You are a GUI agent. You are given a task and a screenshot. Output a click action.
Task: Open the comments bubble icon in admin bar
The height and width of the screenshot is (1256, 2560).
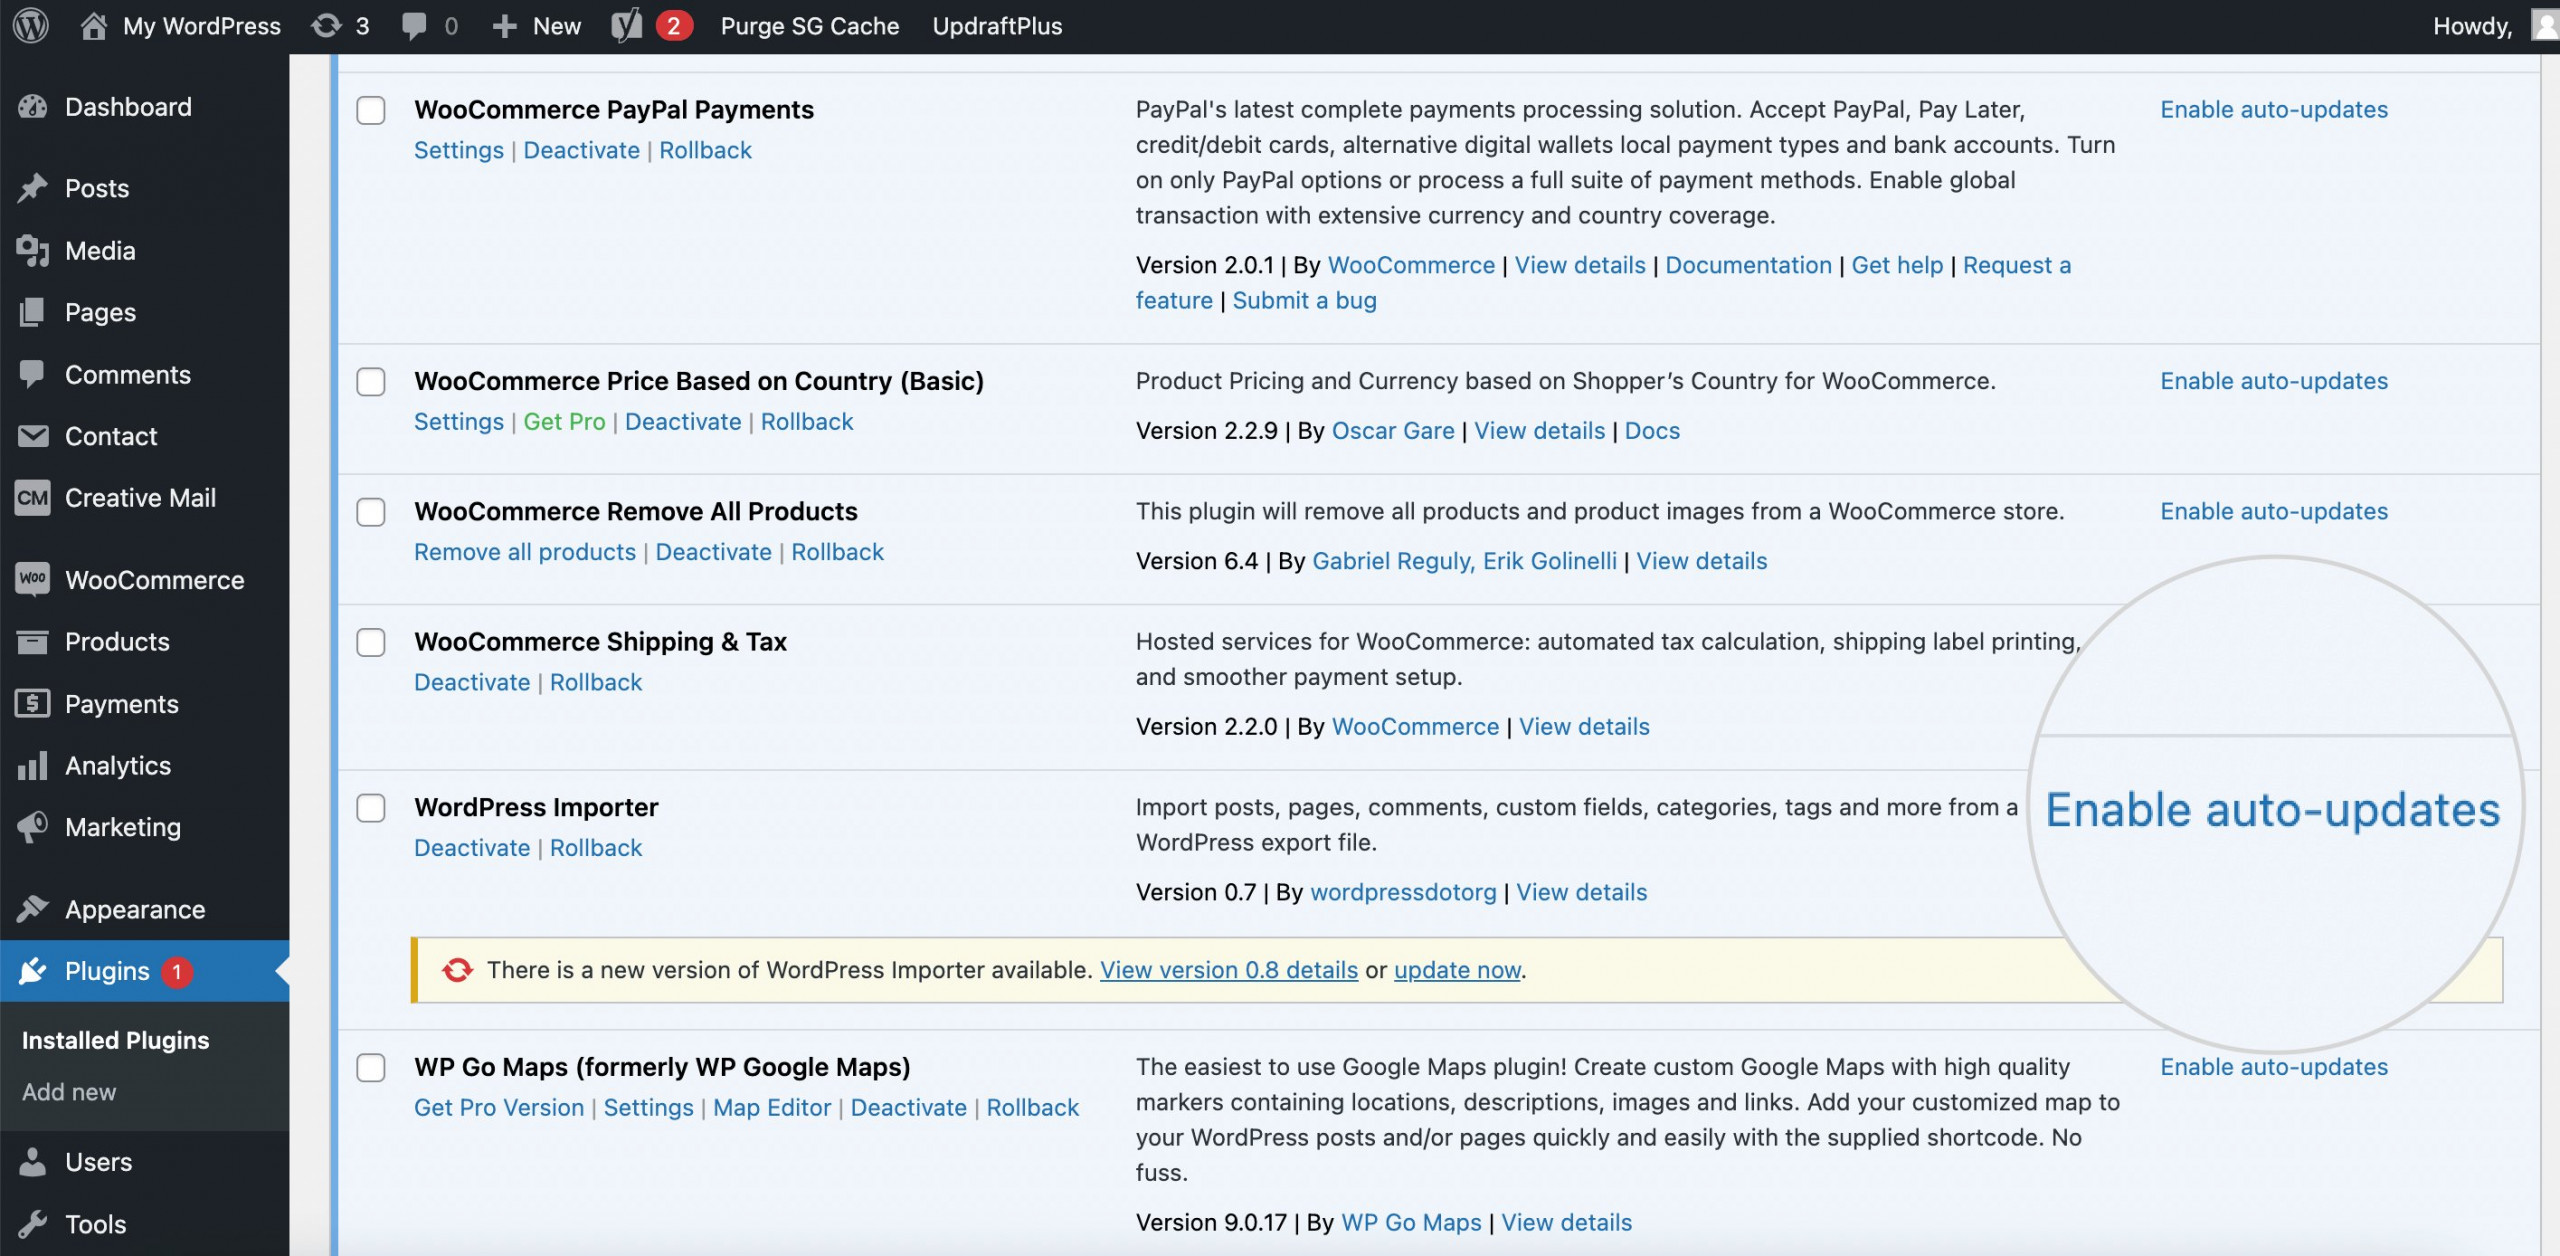(x=414, y=26)
